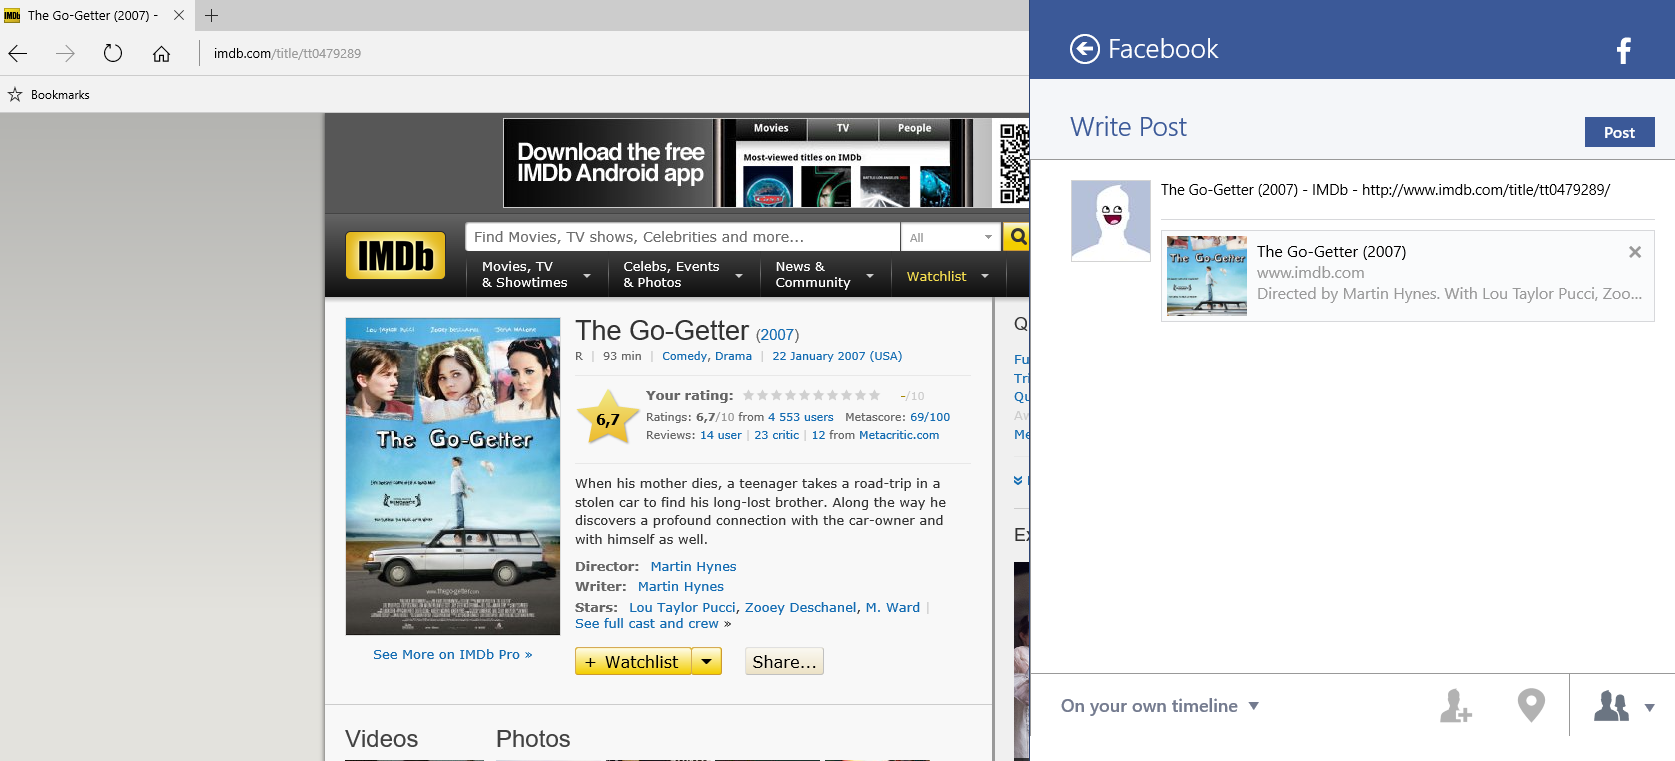
Task: Open the 4 553 users ratings link
Action: point(800,417)
